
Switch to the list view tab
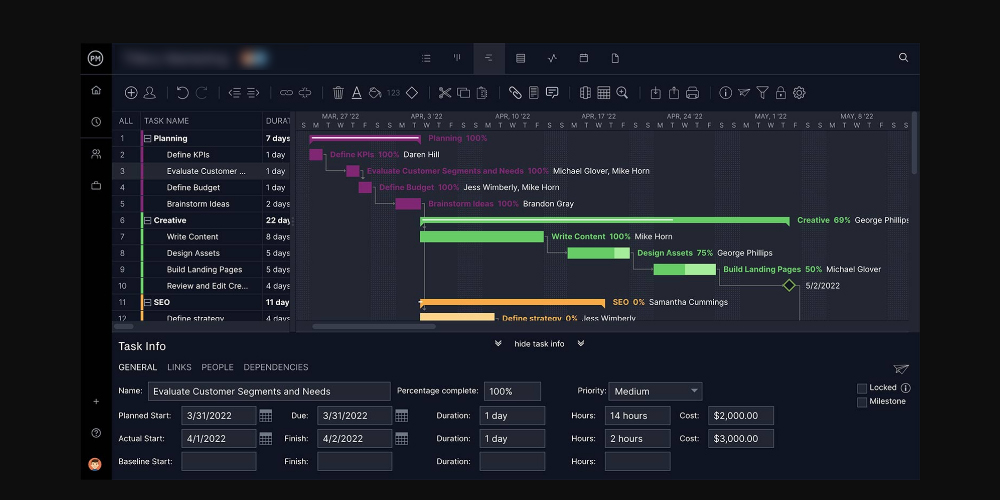426,58
